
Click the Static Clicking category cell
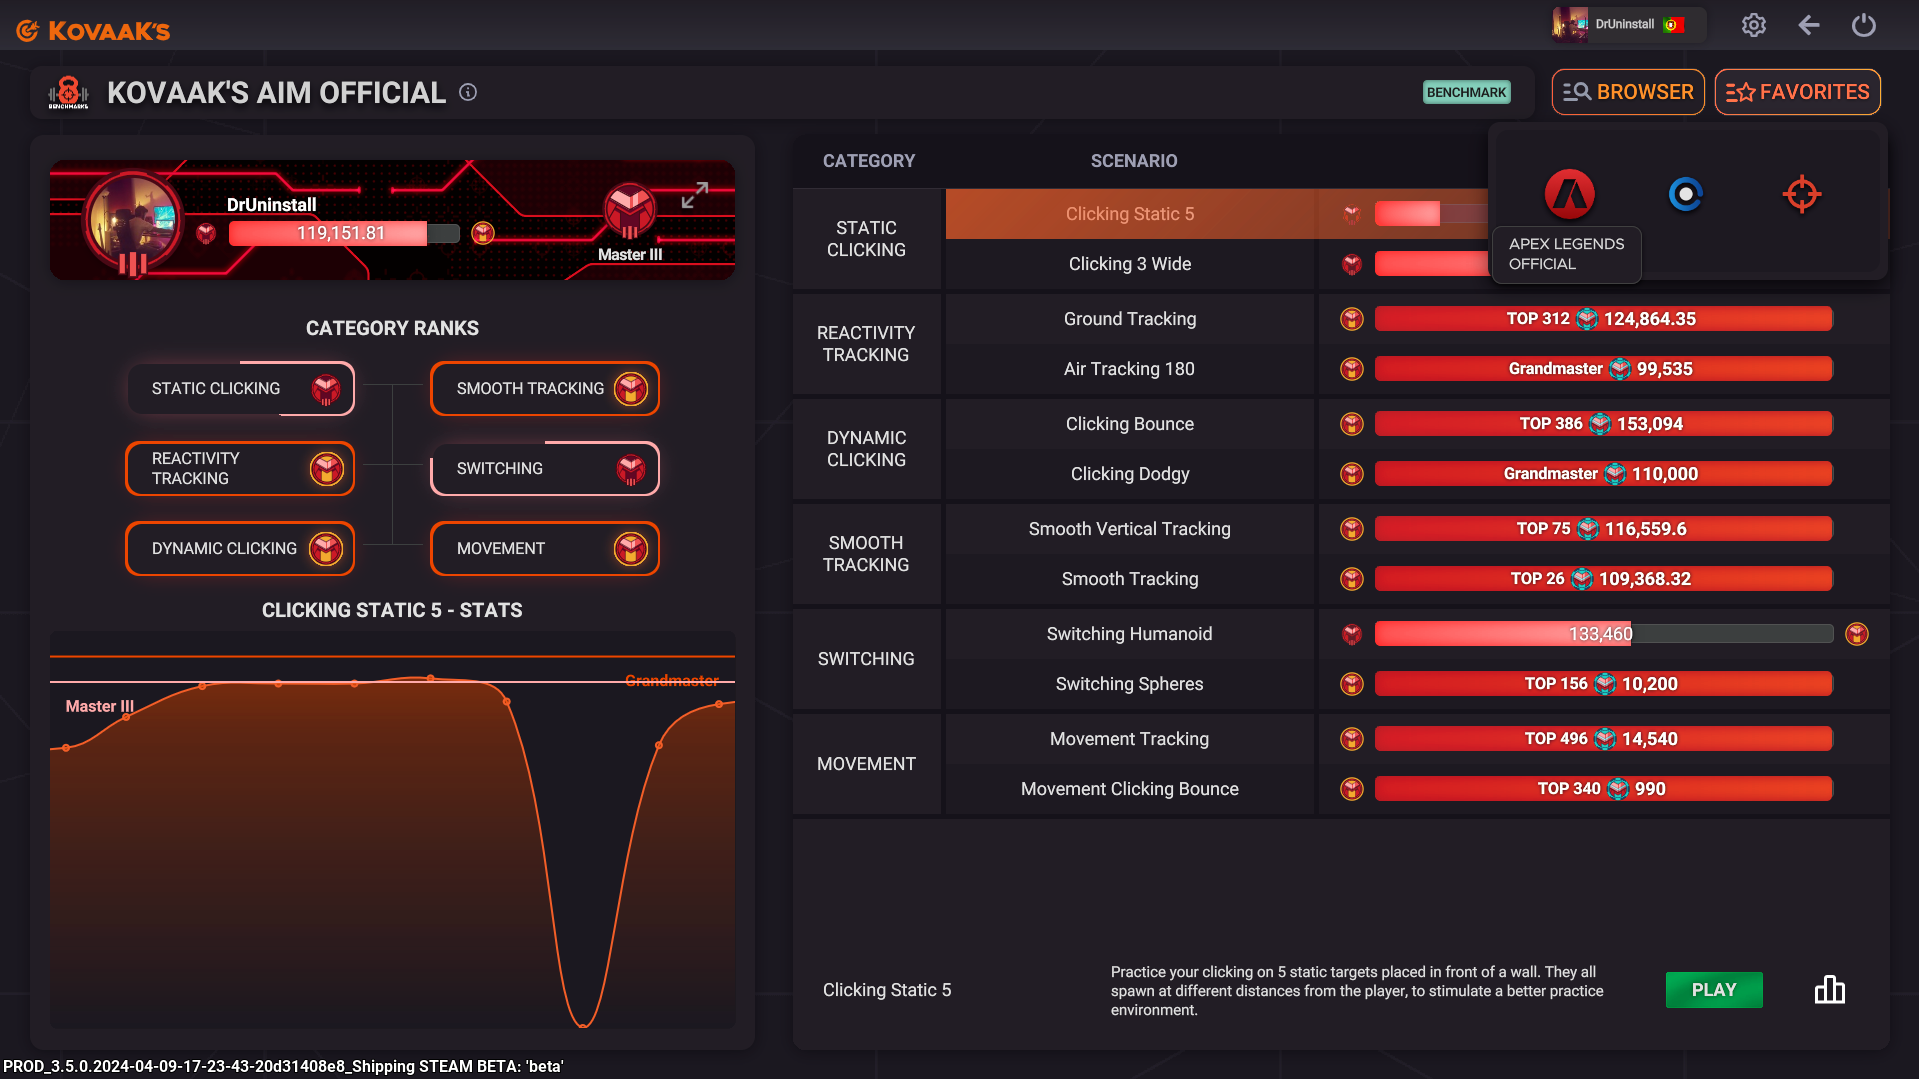[x=866, y=239]
